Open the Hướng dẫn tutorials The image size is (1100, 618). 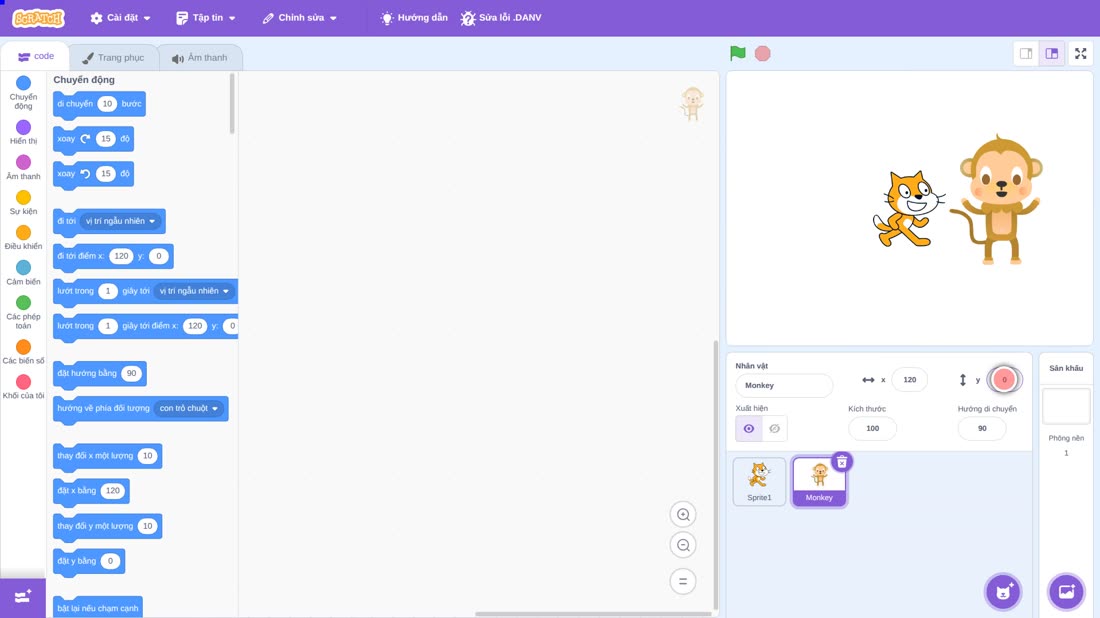(414, 18)
